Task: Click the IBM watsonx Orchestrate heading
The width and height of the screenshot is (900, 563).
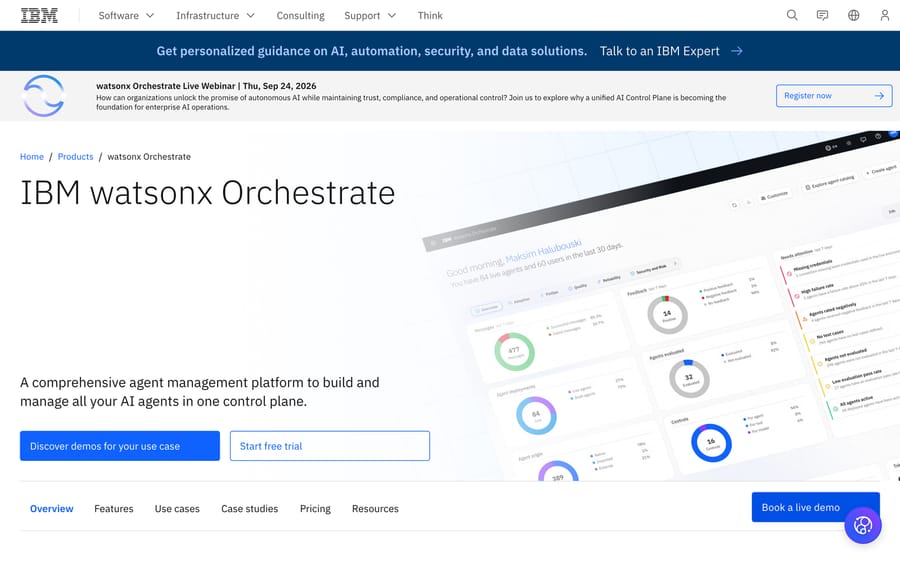Action: pos(208,193)
